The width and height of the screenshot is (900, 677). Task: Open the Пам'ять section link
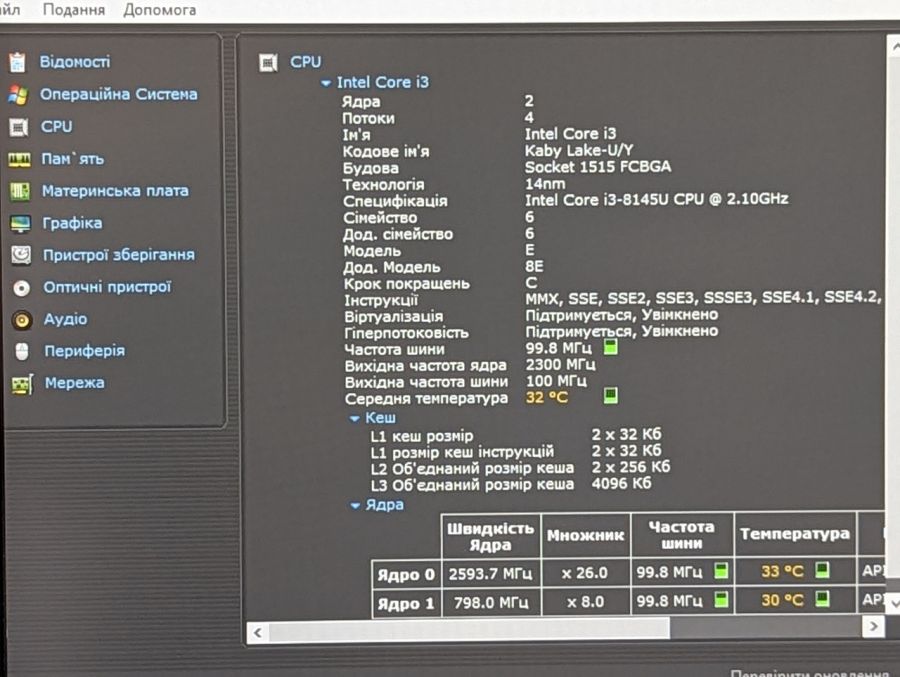click(73, 158)
